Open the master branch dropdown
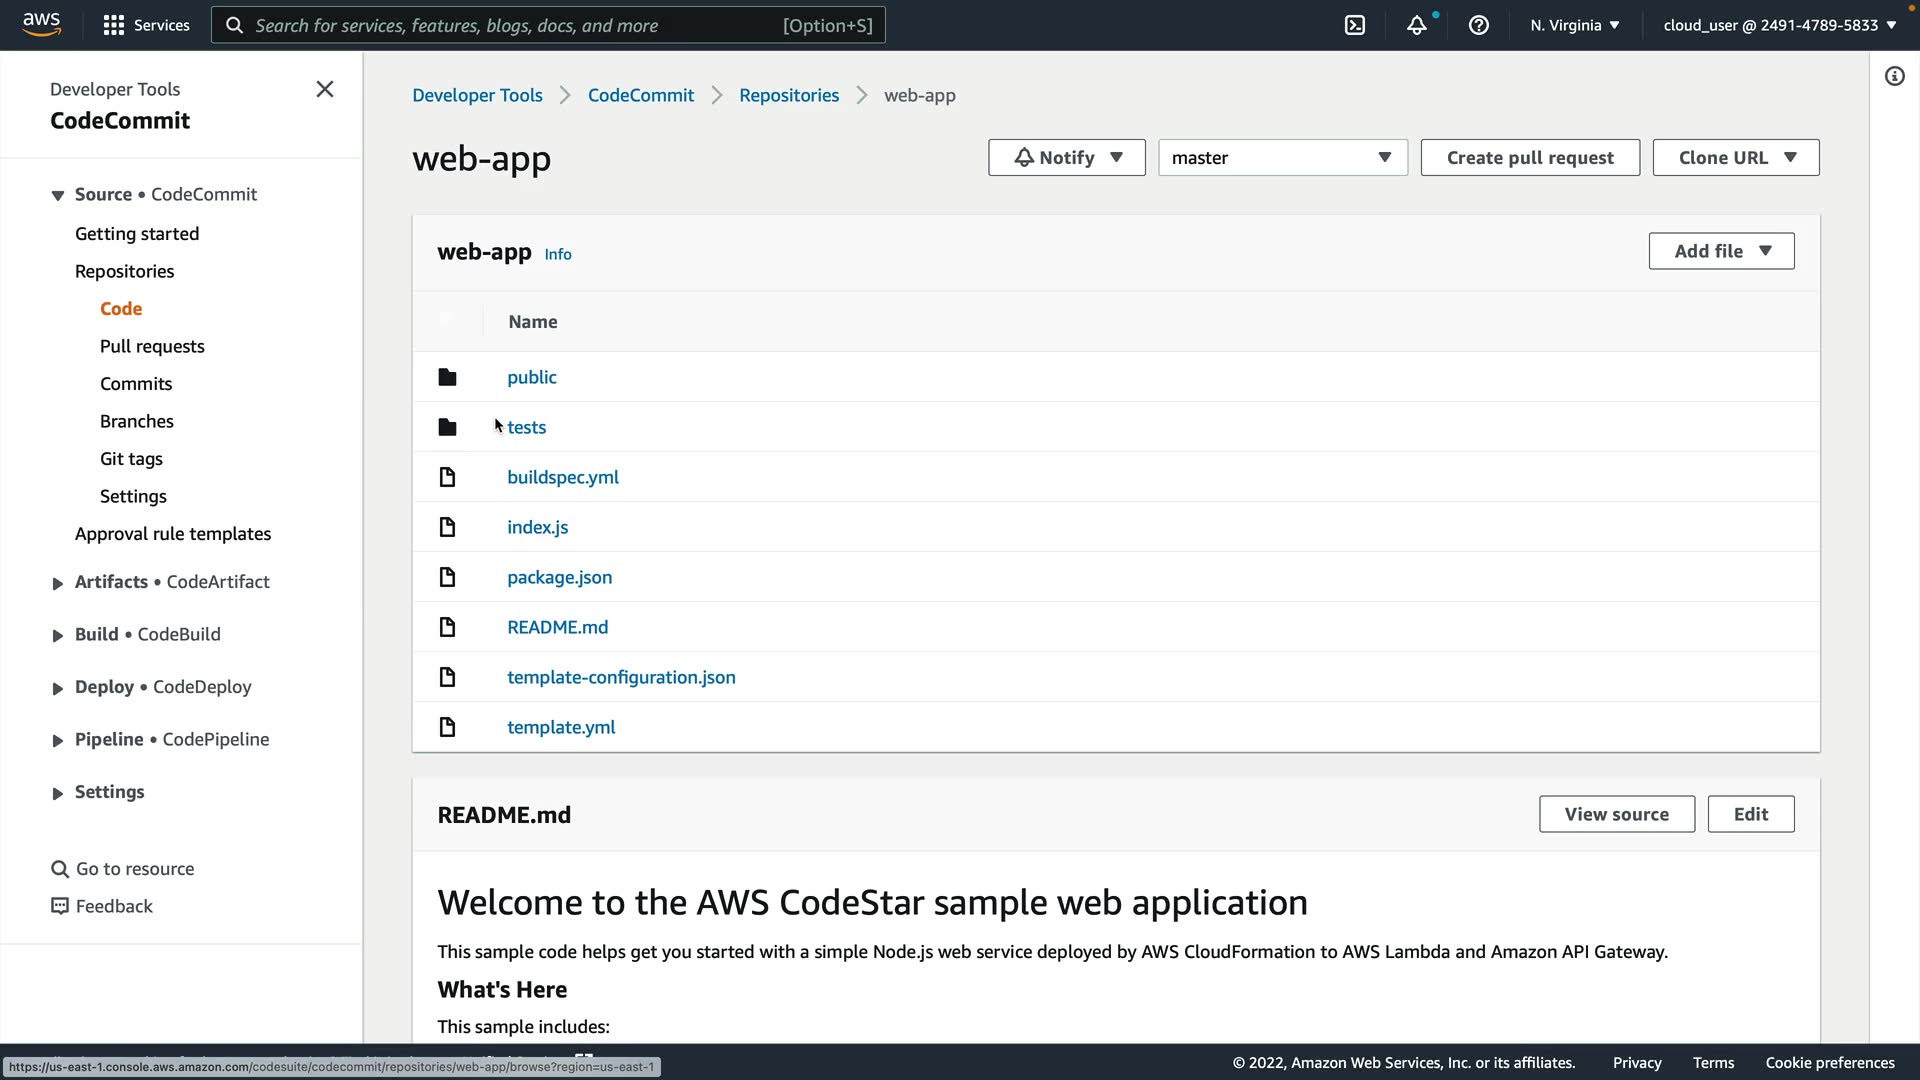Image resolution: width=1920 pixels, height=1080 pixels. [1282, 158]
